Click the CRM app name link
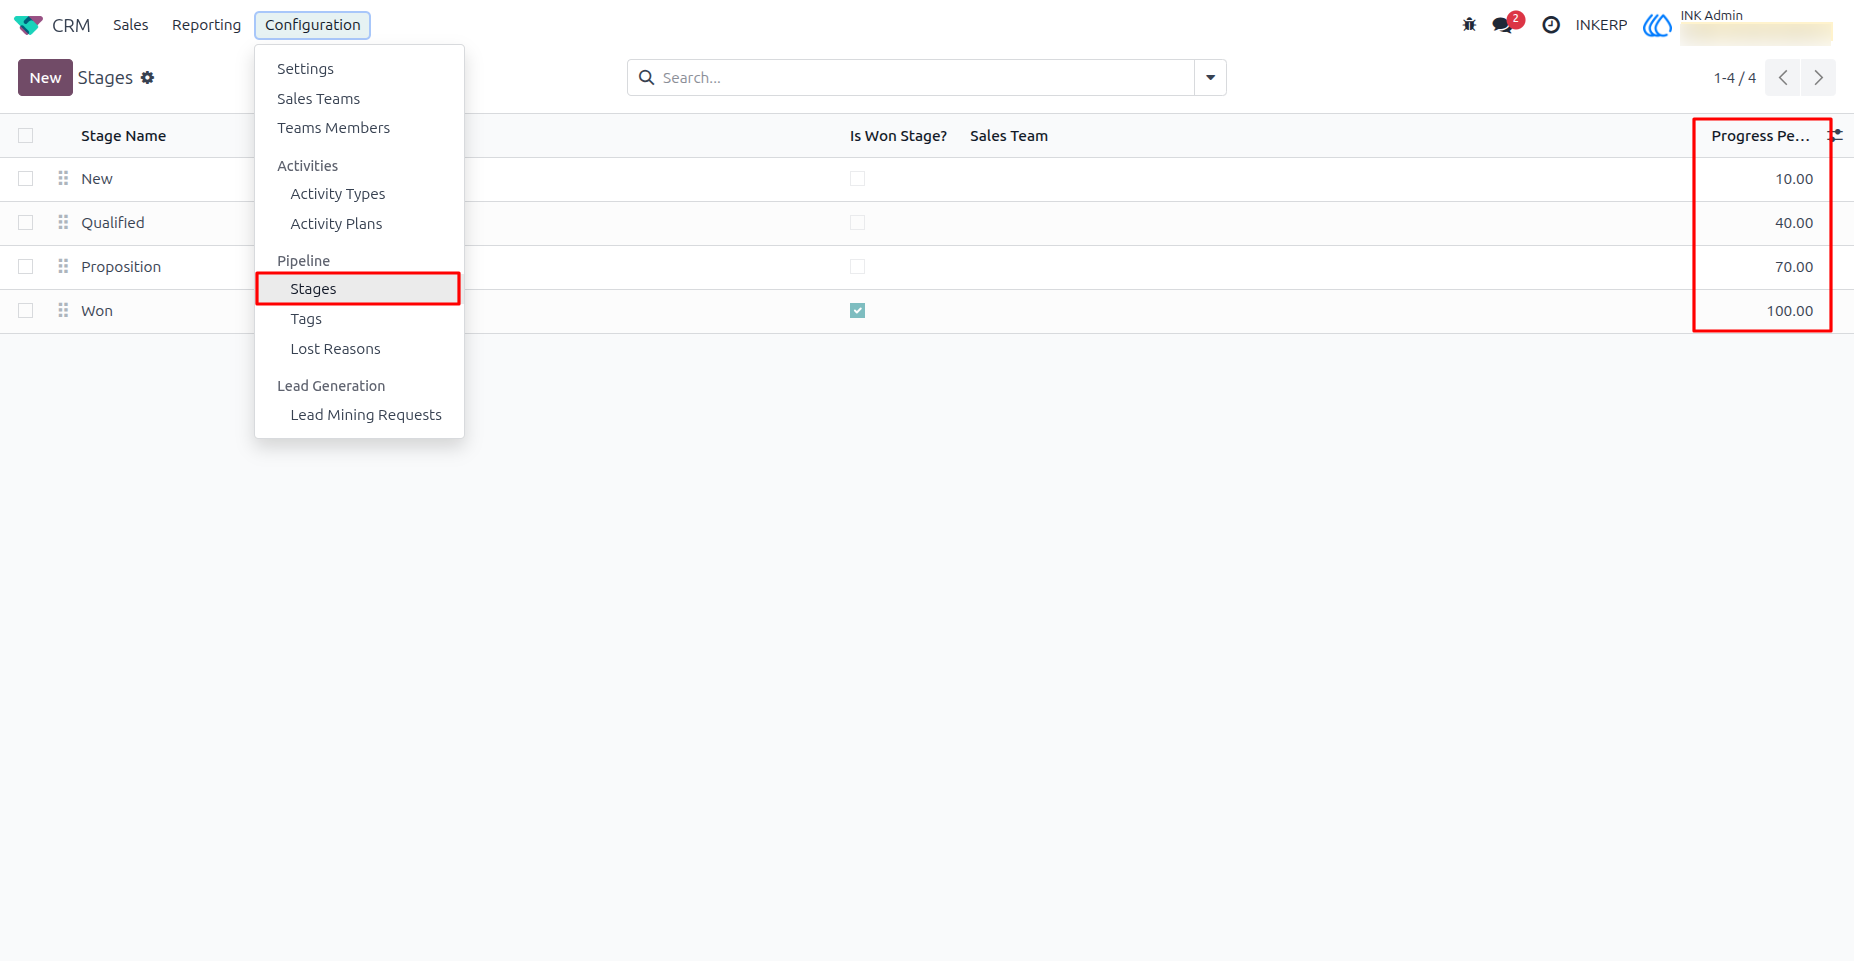The image size is (1854, 961). pos(71,25)
